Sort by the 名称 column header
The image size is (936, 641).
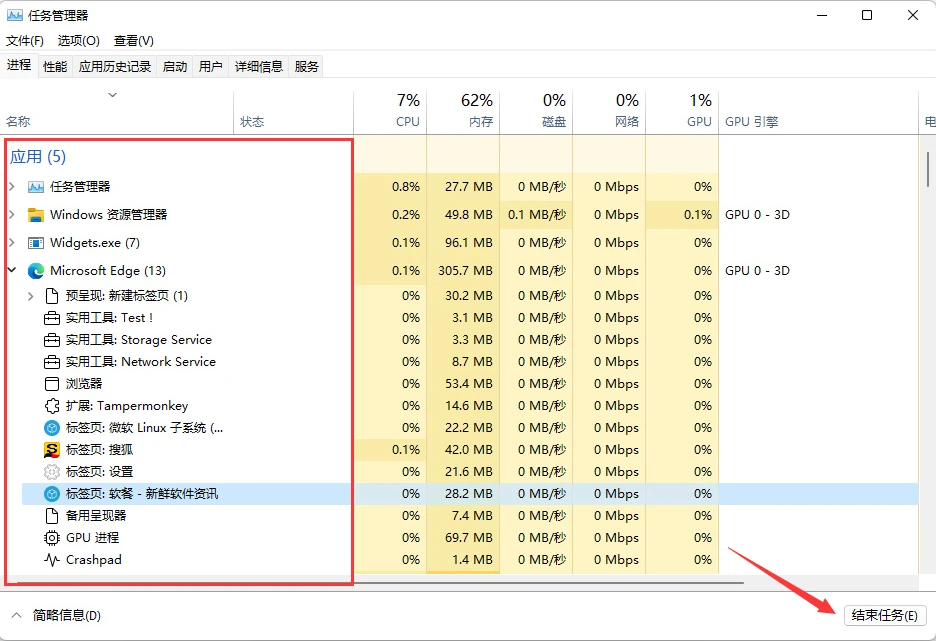pyautogui.click(x=117, y=112)
